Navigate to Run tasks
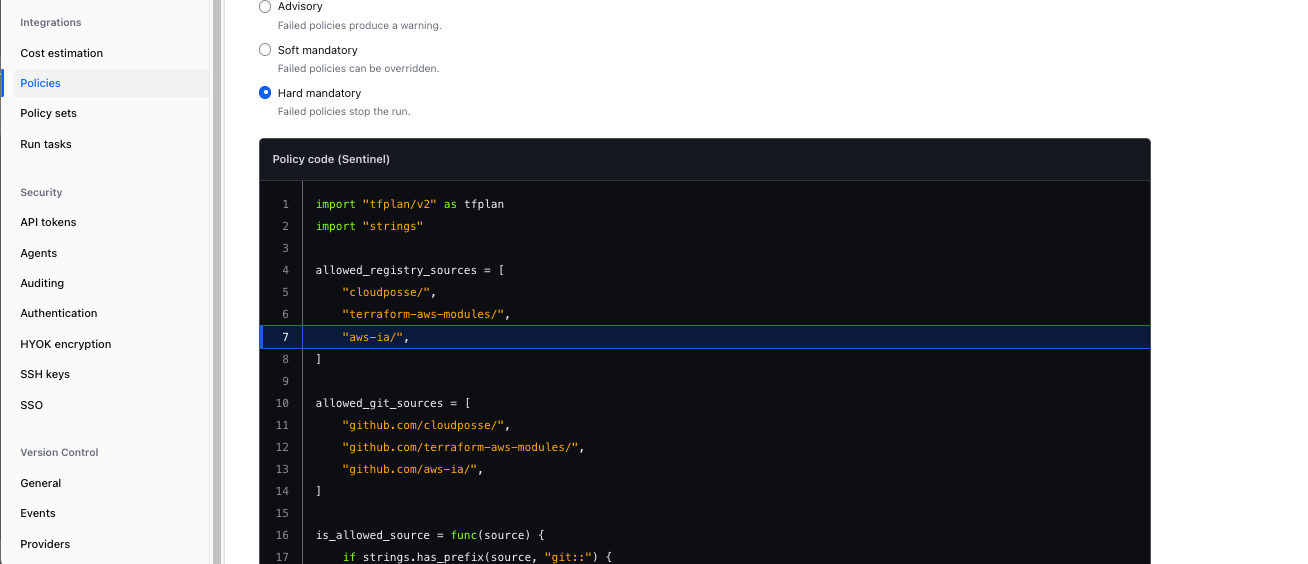This screenshot has height=564, width=1308. coord(46,144)
